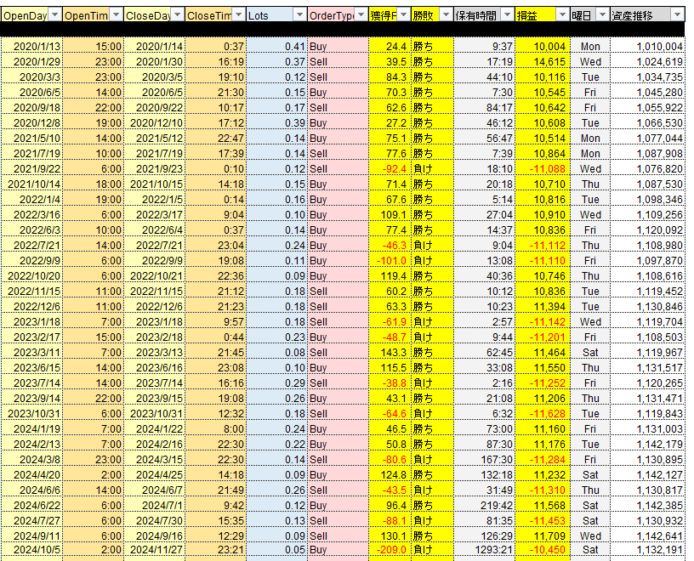The image size is (694, 561).
Task: Open the 保有時間 column filter dropdown
Action: tap(508, 17)
